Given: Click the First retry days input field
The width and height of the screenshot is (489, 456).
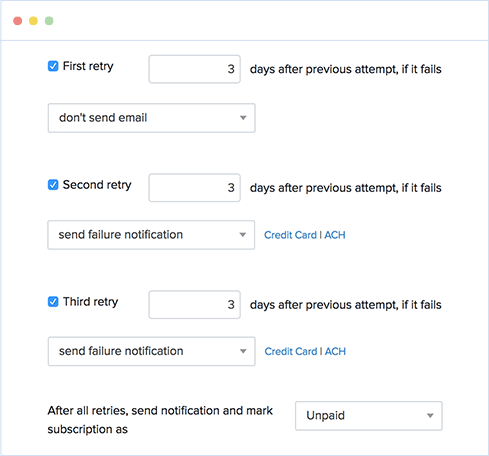Looking at the screenshot, I should [x=195, y=69].
